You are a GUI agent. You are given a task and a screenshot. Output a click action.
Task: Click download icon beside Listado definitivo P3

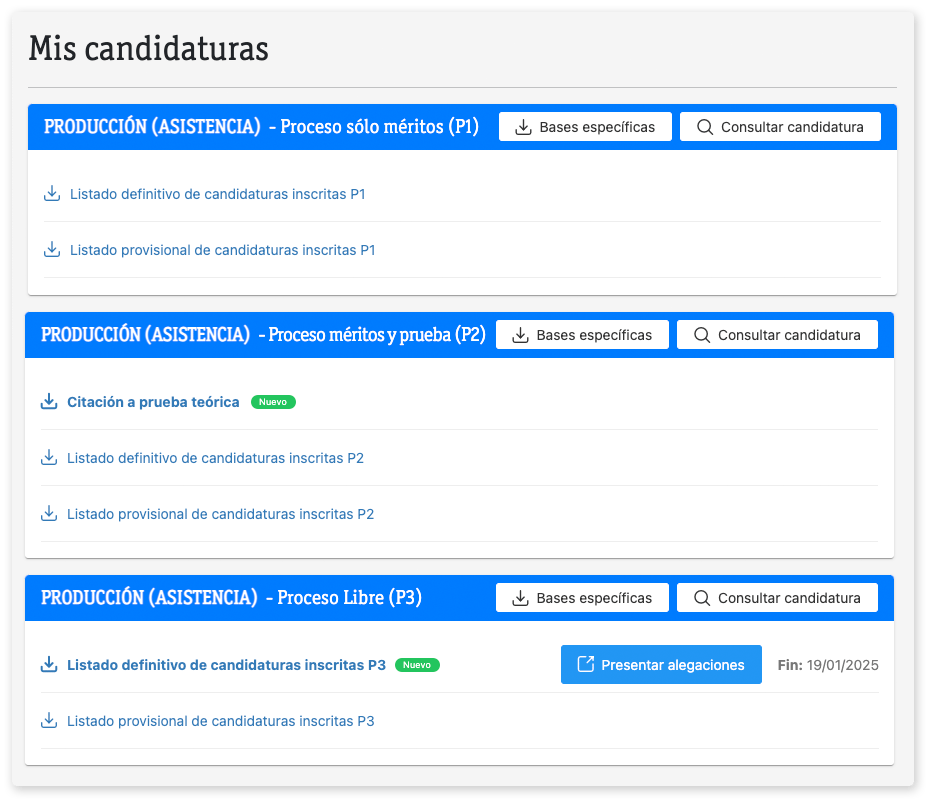click(49, 665)
